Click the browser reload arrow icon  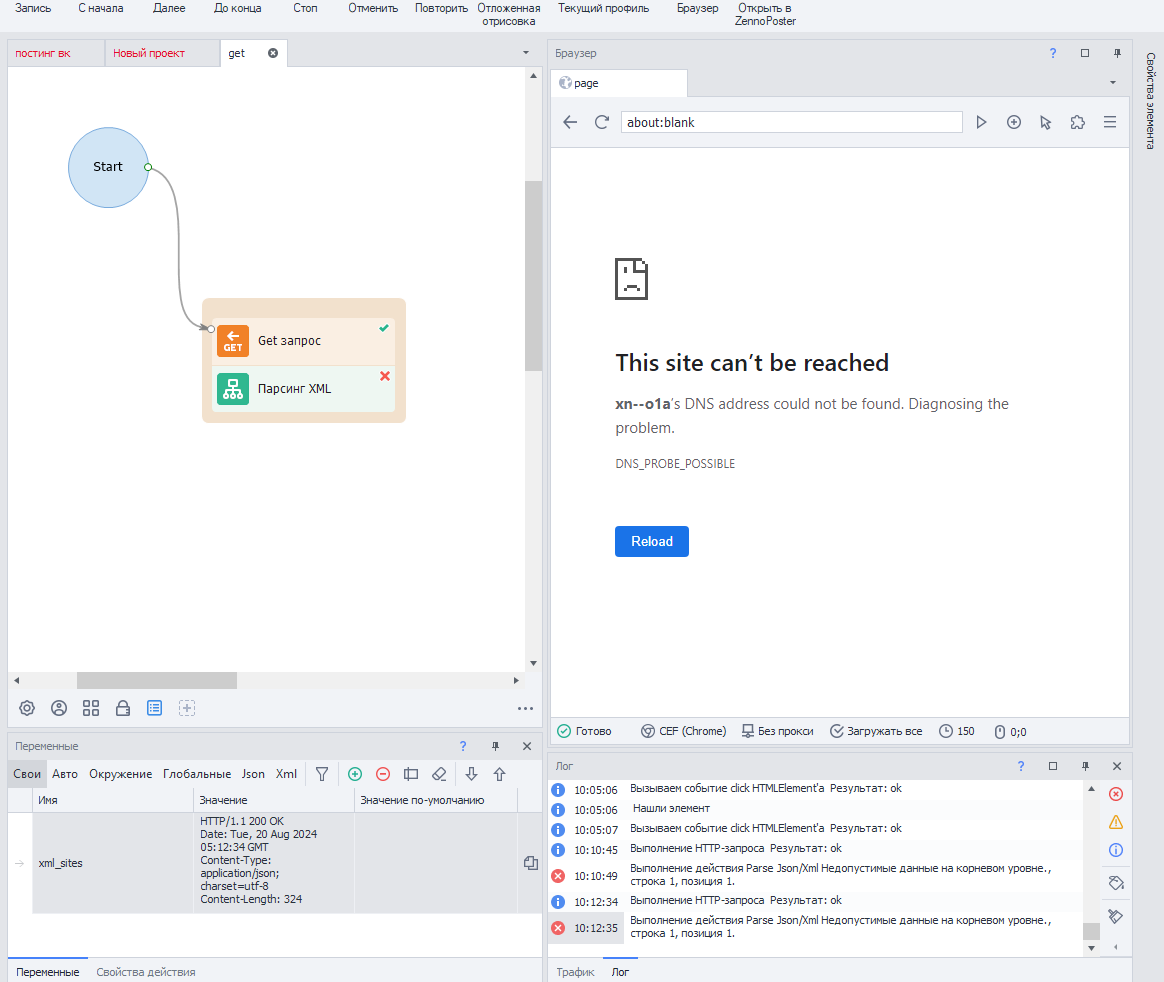click(602, 122)
